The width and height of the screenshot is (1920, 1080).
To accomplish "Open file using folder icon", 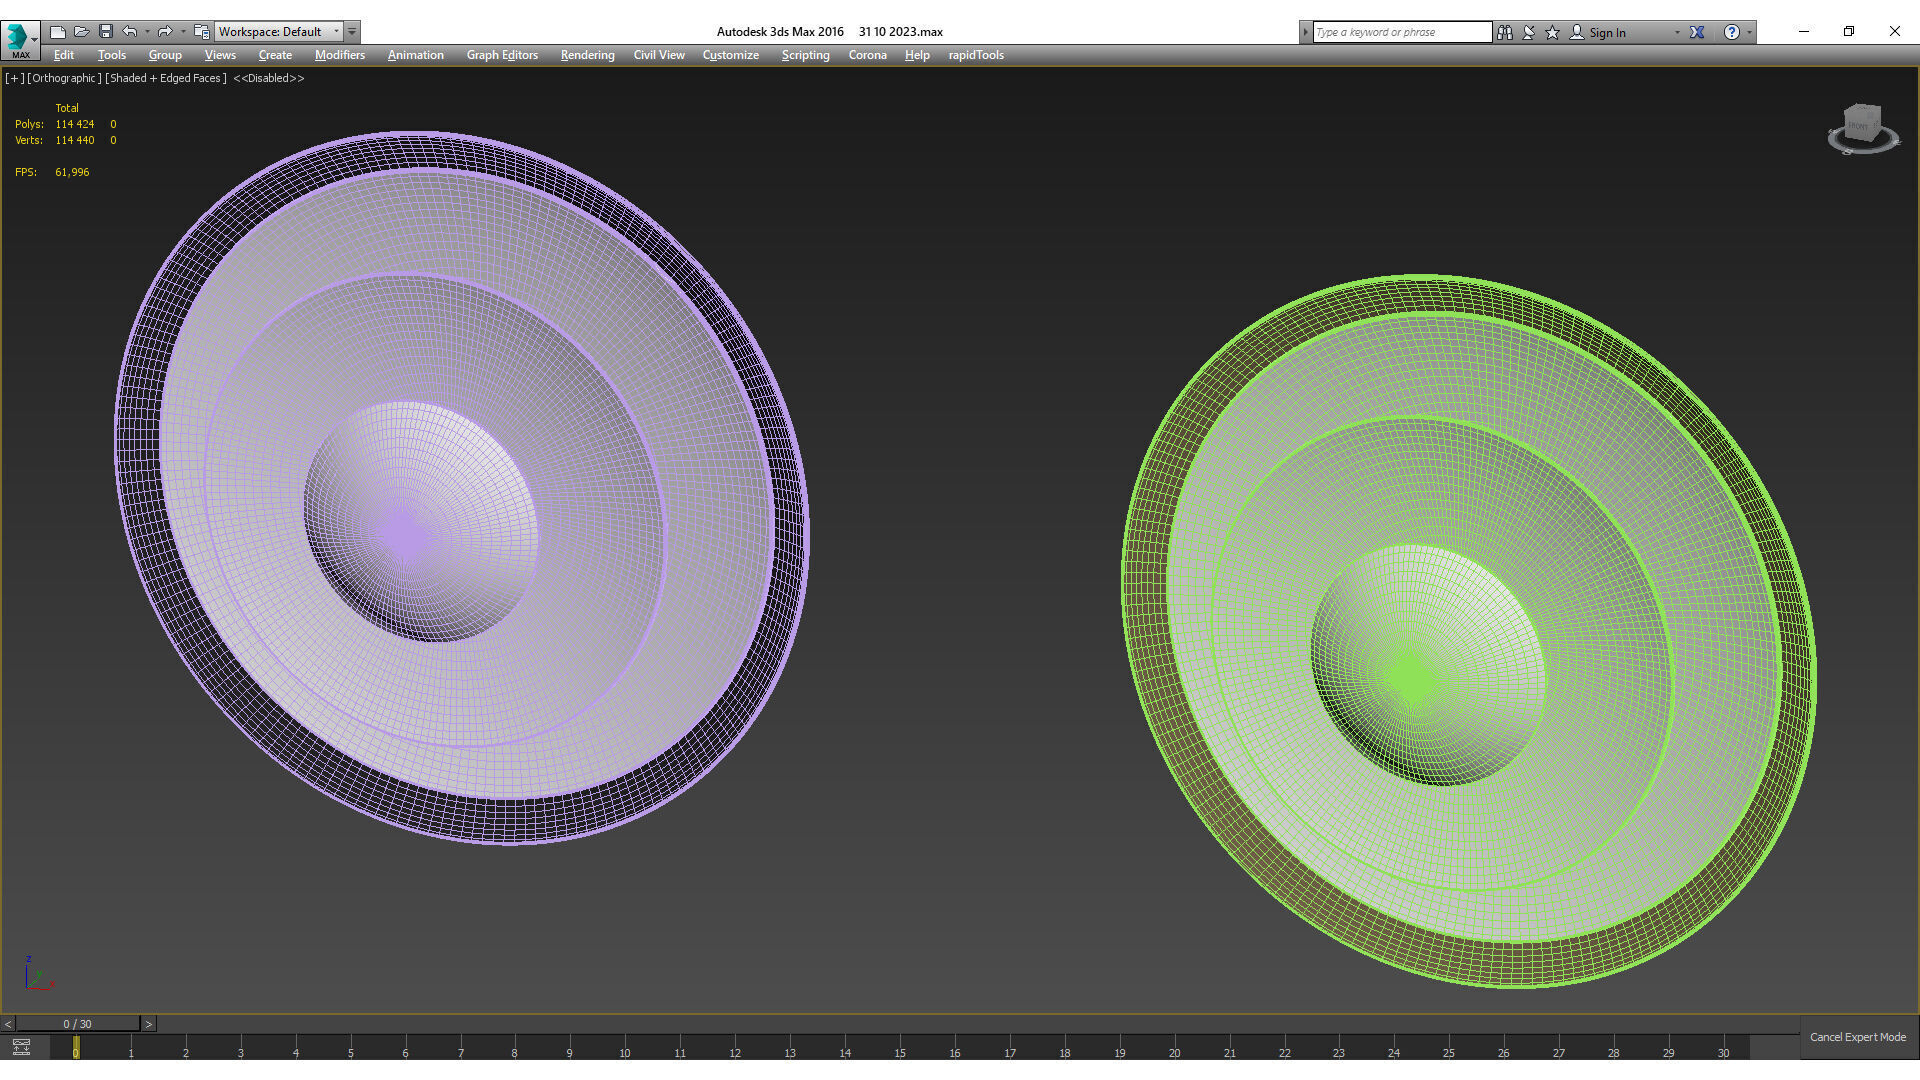I will 82,32.
